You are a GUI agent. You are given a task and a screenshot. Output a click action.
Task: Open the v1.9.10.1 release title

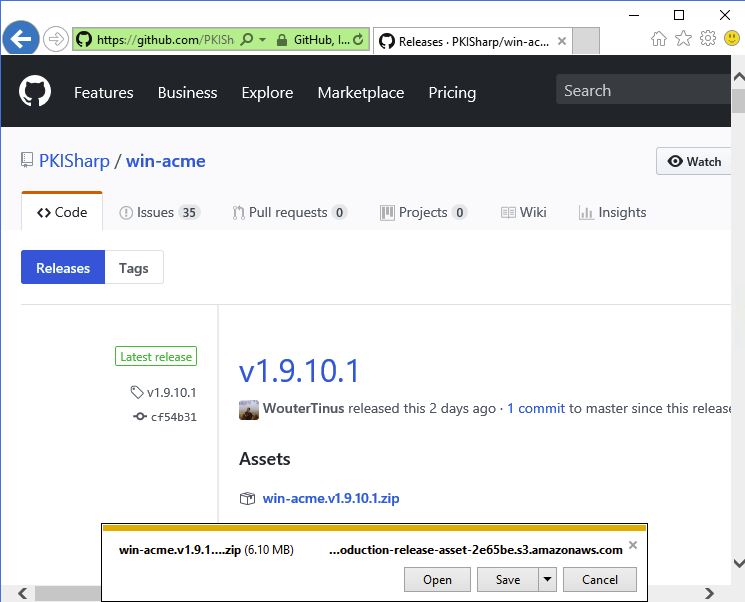coord(299,371)
